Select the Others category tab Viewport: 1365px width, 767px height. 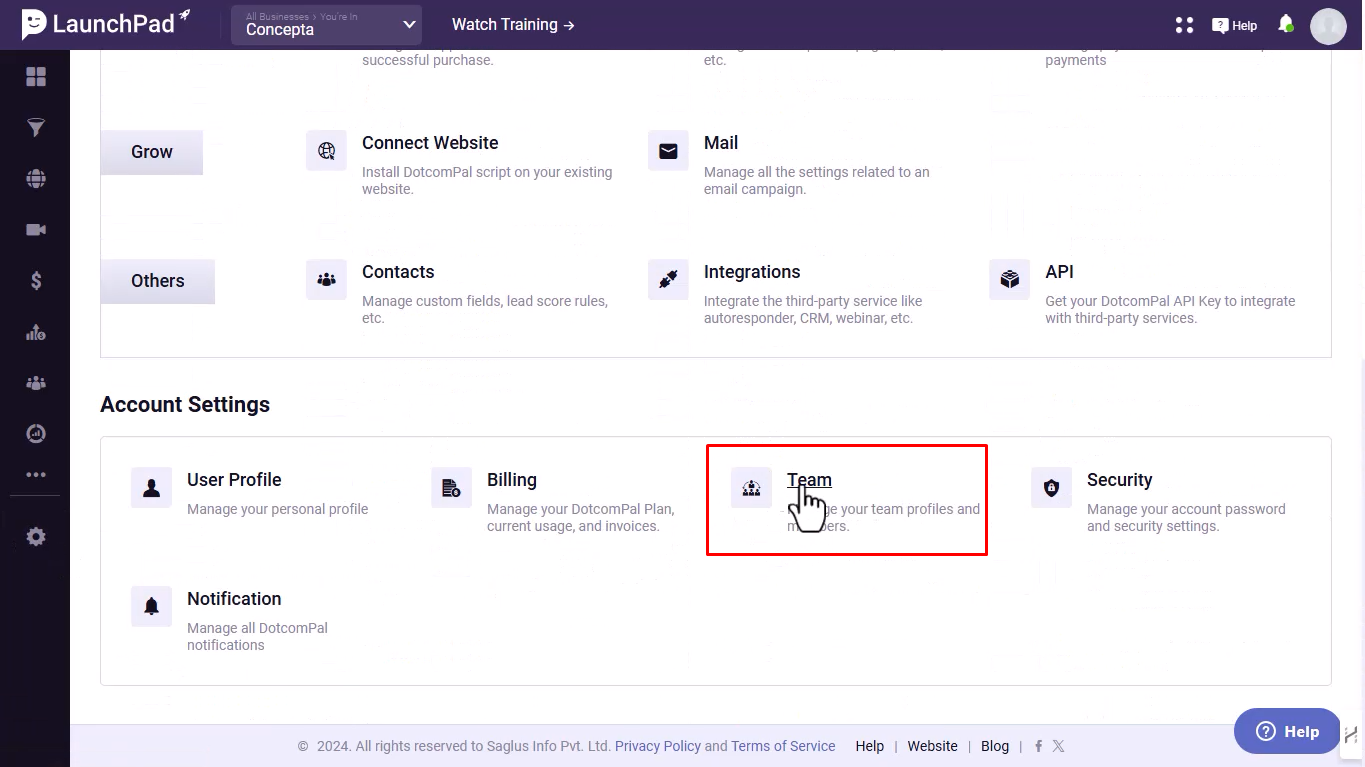pos(158,281)
